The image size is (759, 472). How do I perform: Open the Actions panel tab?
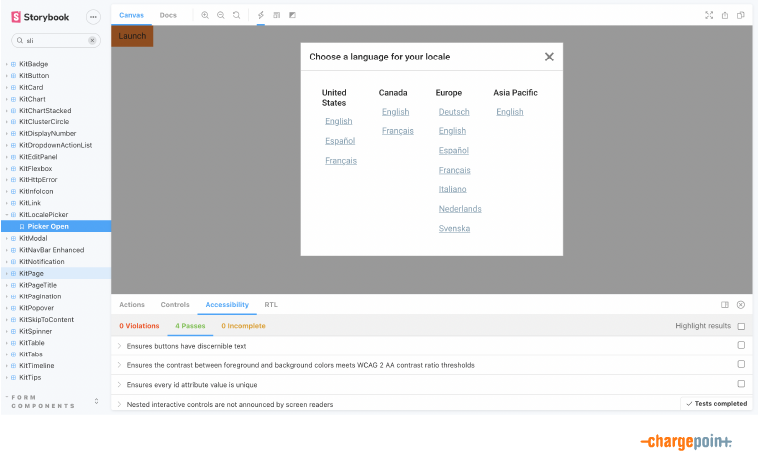click(132, 305)
